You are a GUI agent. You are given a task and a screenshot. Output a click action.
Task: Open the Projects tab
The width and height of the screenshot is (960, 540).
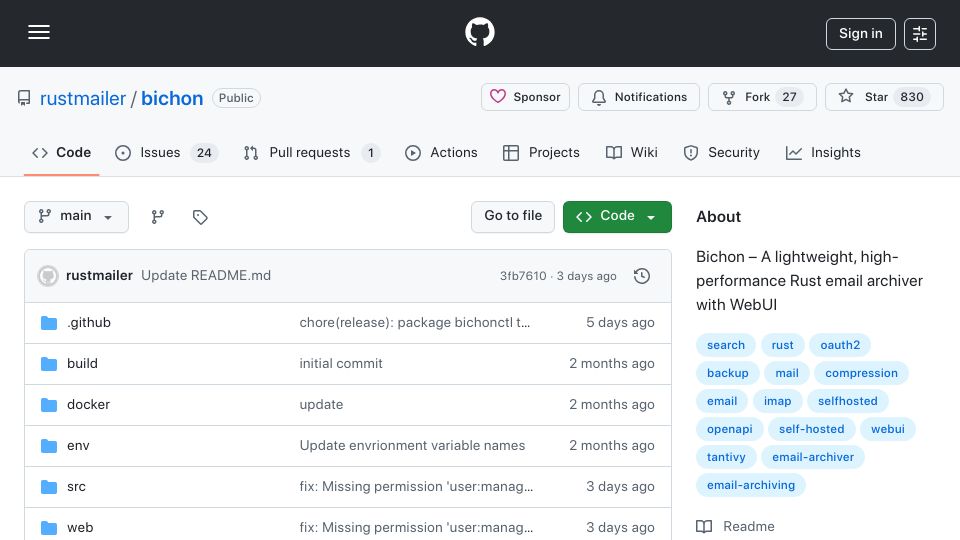tap(541, 152)
